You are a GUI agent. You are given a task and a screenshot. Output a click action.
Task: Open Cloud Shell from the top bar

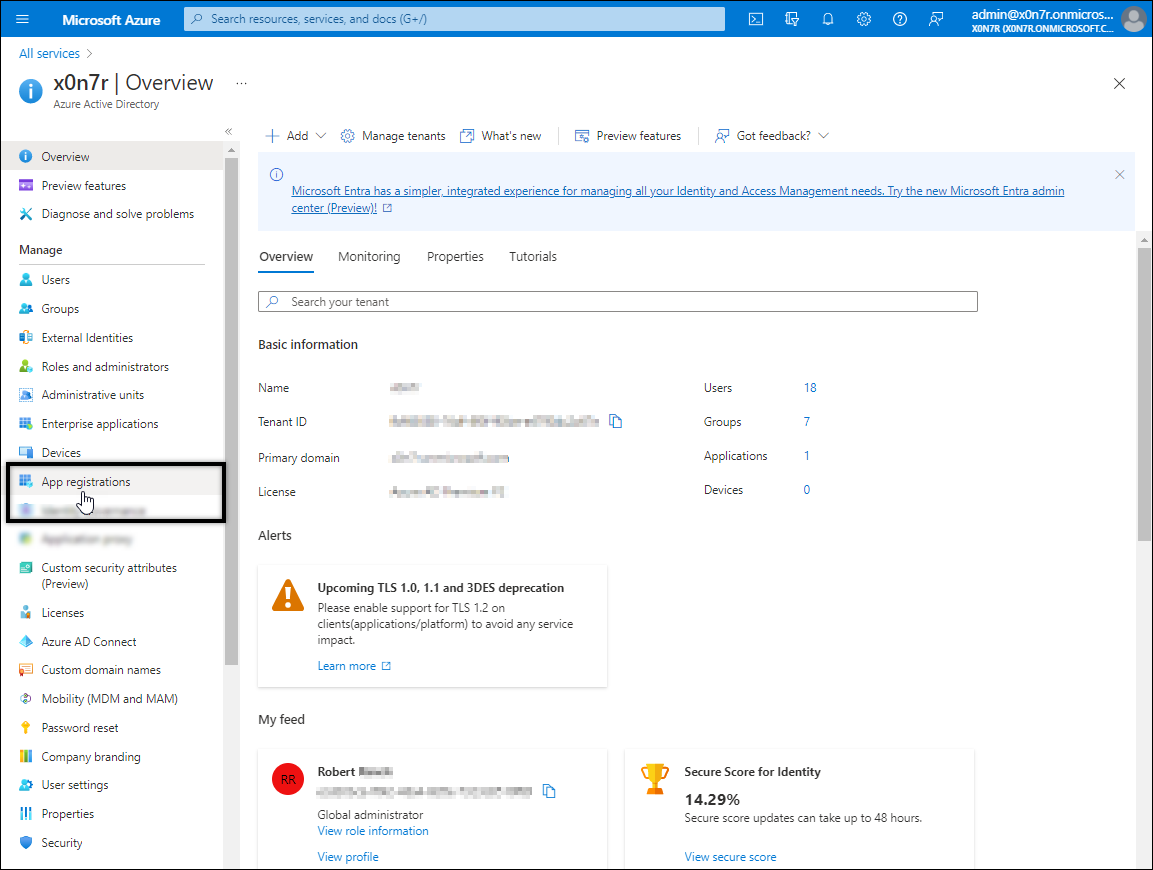[x=757, y=19]
